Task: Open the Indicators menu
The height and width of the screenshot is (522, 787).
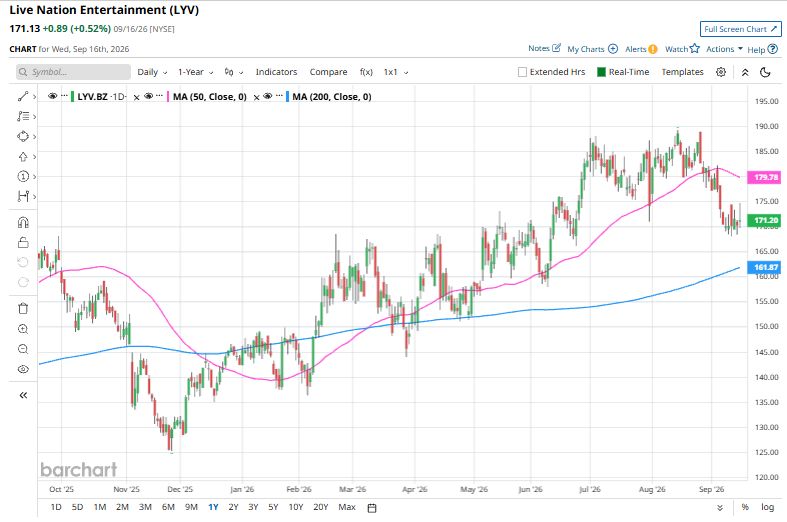Action: tap(277, 72)
